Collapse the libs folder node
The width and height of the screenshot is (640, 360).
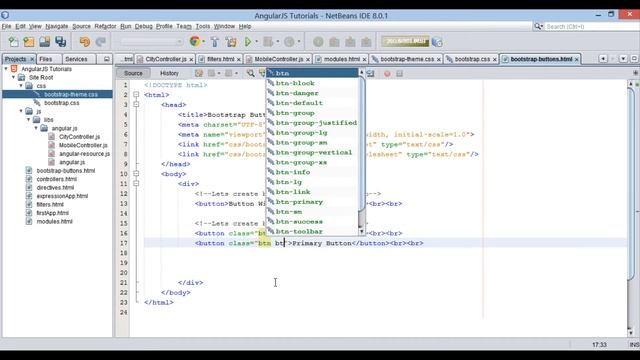point(29,120)
